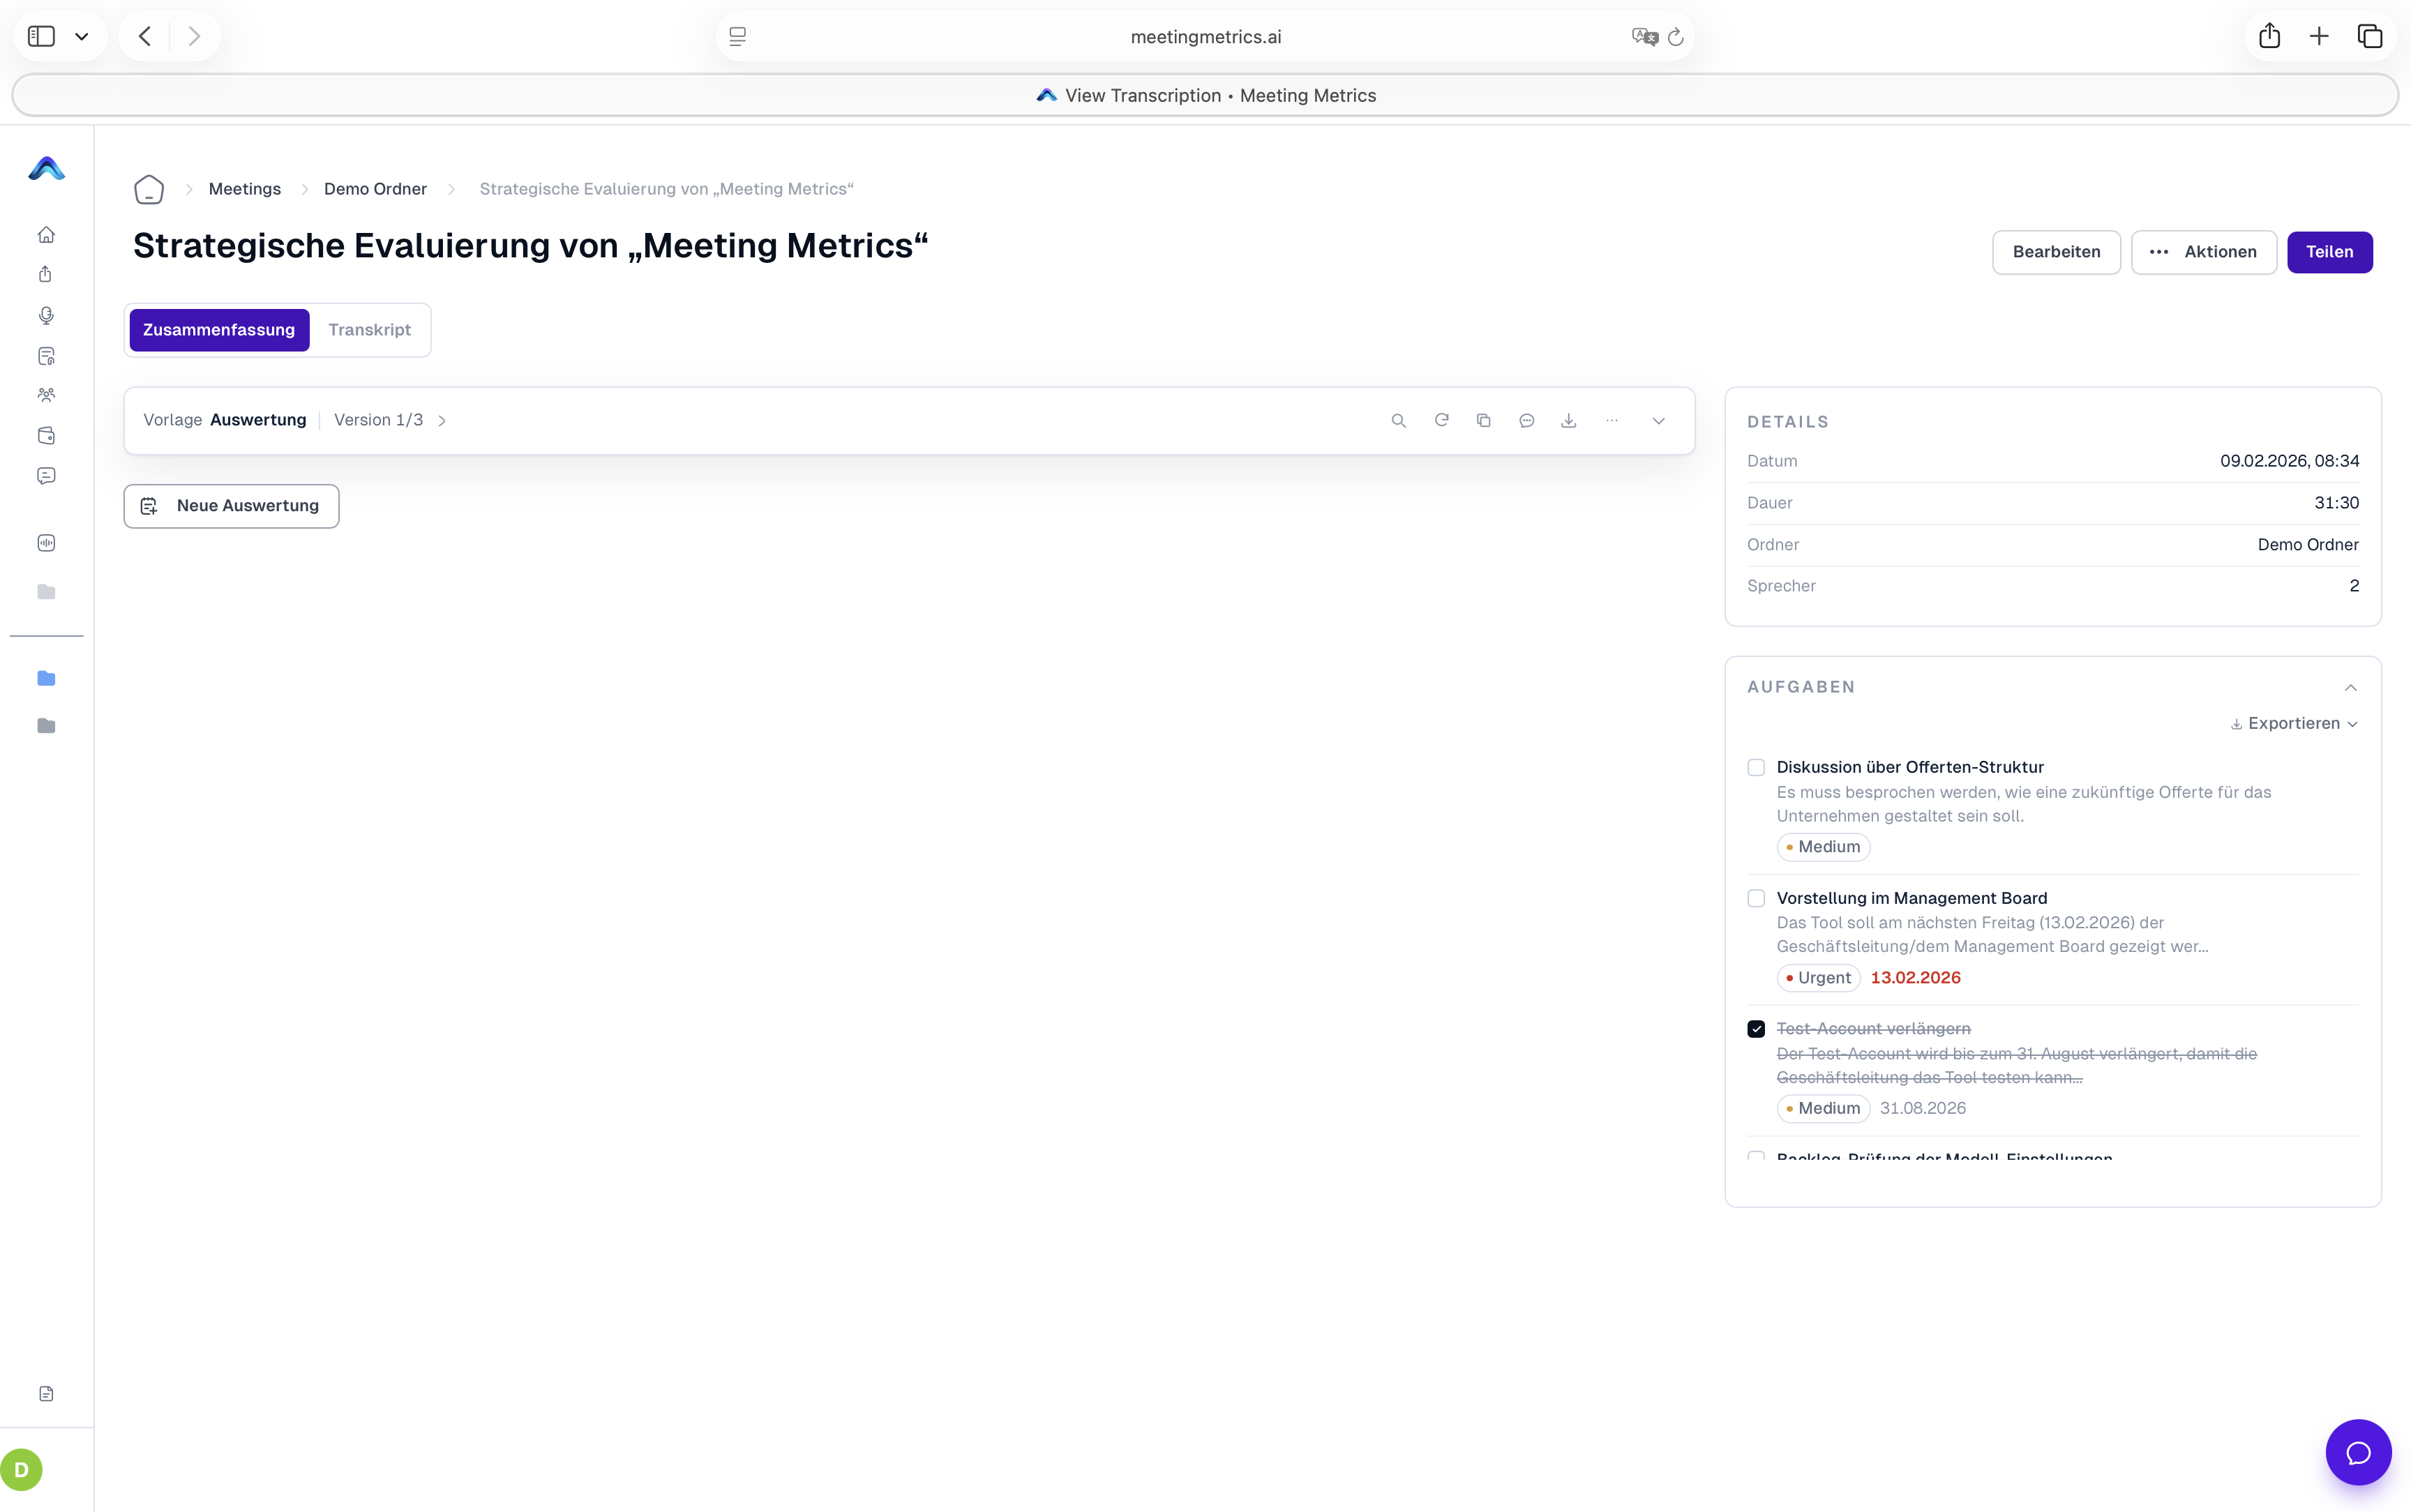Select the blue folder in sidebar
The image size is (2411, 1512).
[46, 678]
